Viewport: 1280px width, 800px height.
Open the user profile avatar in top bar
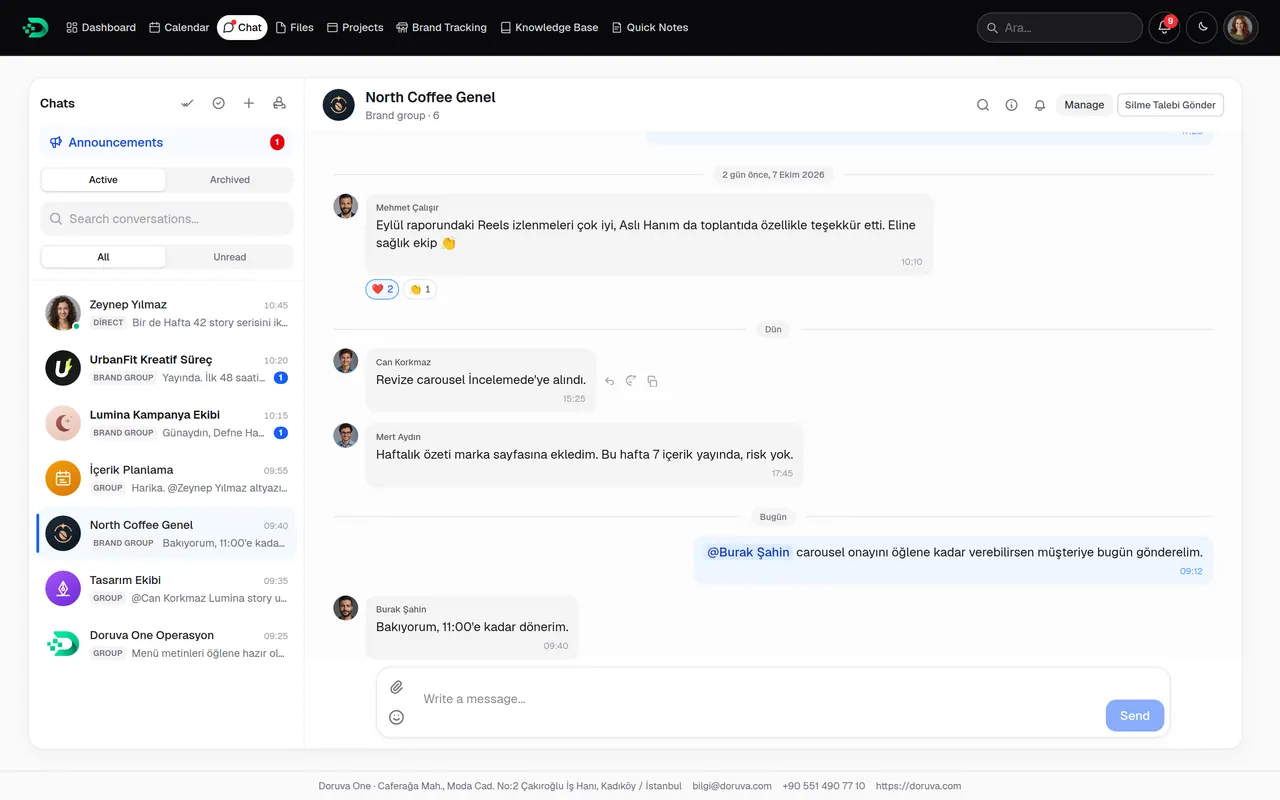pyautogui.click(x=1241, y=27)
